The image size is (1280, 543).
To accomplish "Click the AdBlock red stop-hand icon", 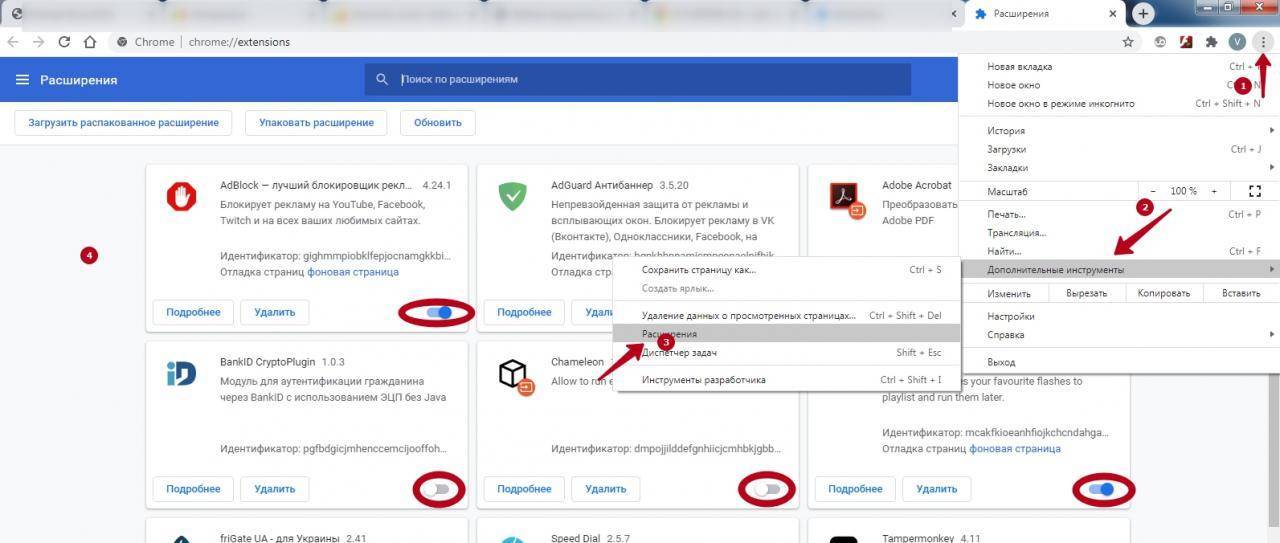I will point(182,197).
